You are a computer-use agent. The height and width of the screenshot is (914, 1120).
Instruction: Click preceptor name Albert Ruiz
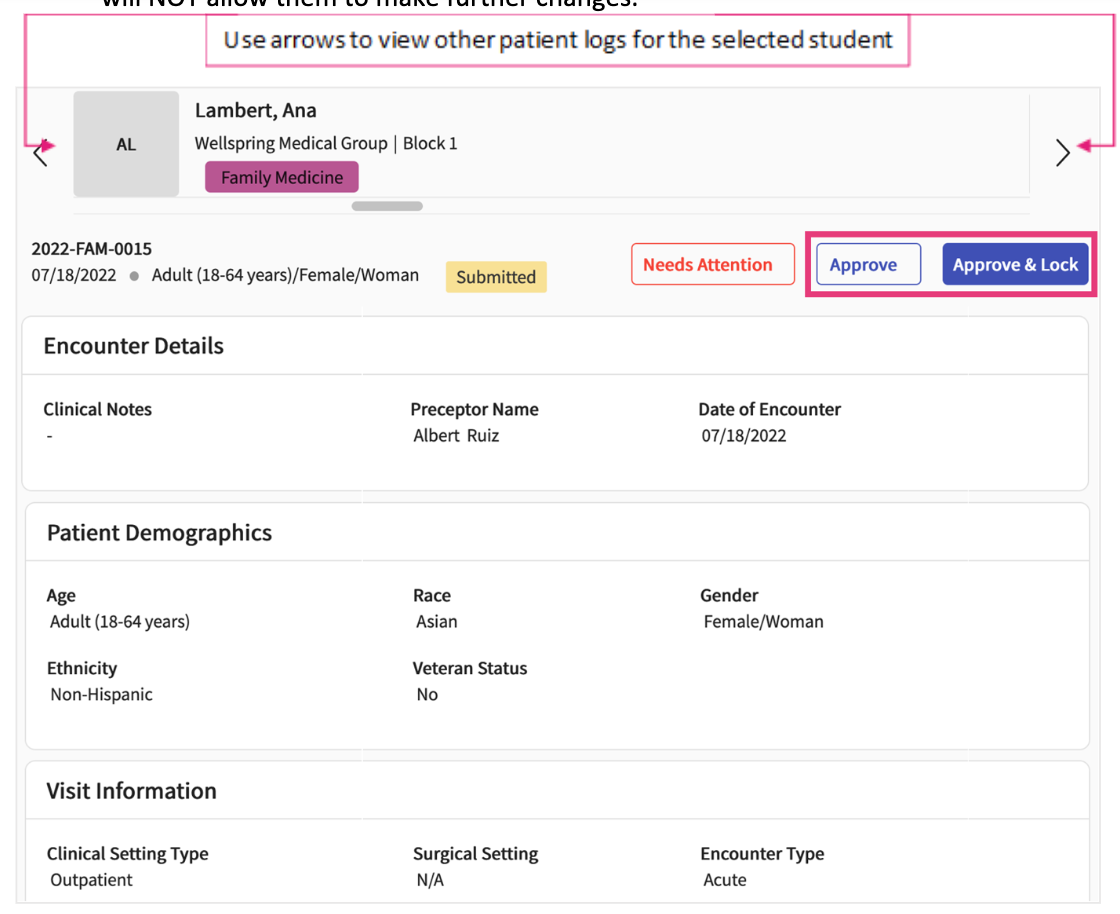456,436
